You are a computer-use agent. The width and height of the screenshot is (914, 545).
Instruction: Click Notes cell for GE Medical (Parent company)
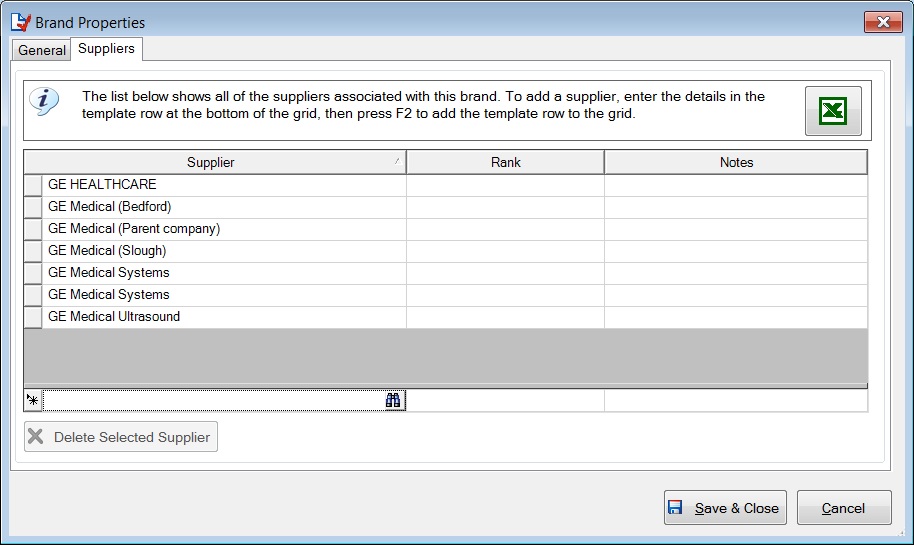click(x=736, y=229)
